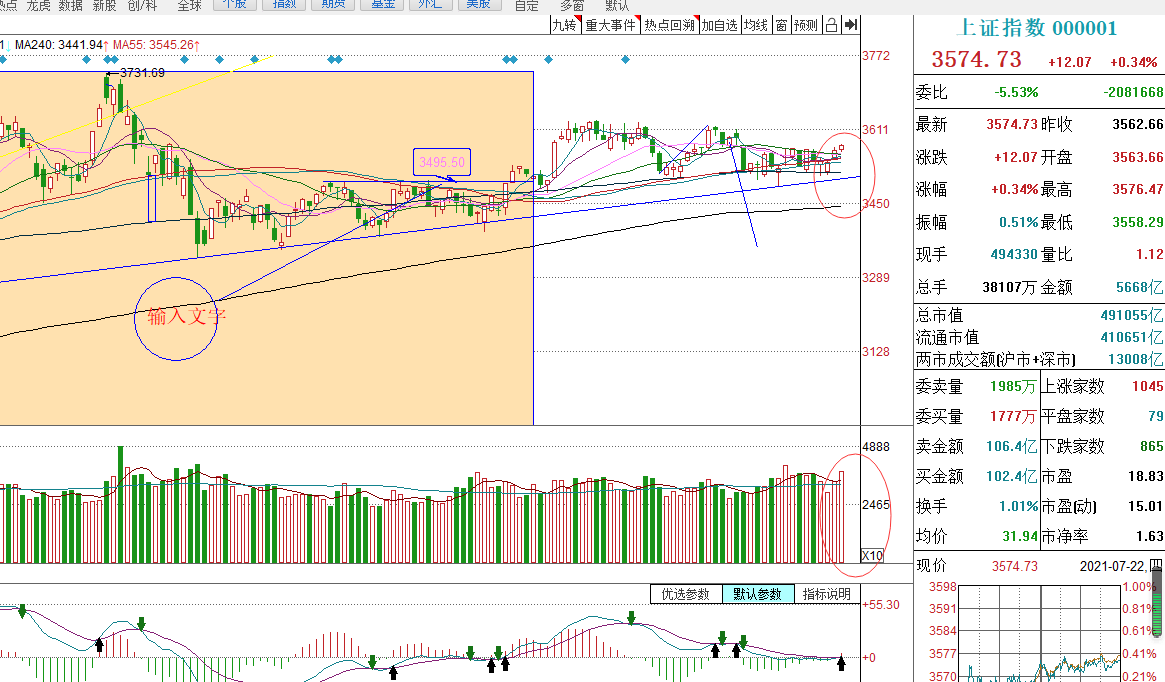Click the rightmost black up-arrow MACD signal
Viewport: 1165px width, 682px height.
841,662
